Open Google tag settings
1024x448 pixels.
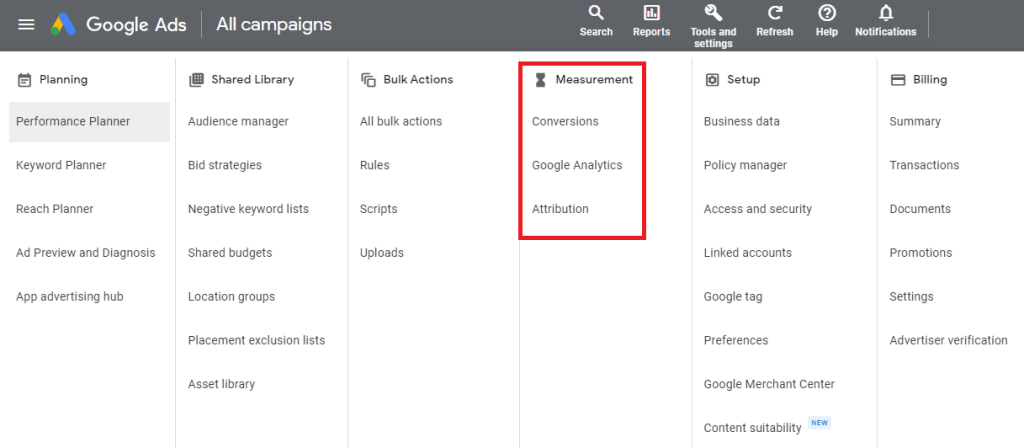(x=733, y=296)
